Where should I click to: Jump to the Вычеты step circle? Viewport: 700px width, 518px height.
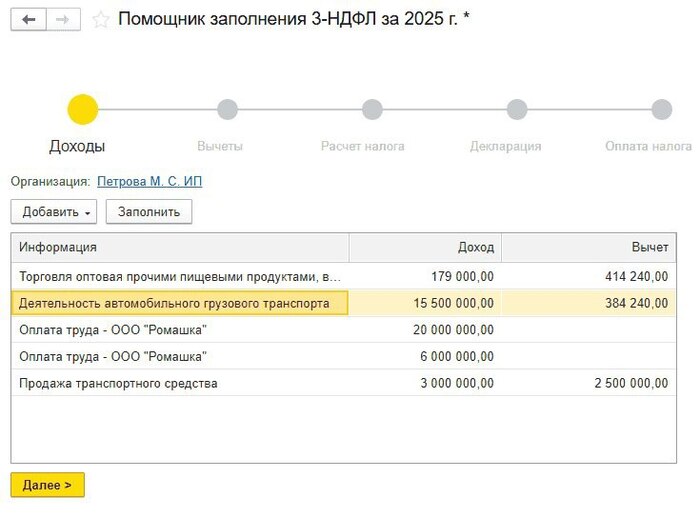[x=227, y=109]
